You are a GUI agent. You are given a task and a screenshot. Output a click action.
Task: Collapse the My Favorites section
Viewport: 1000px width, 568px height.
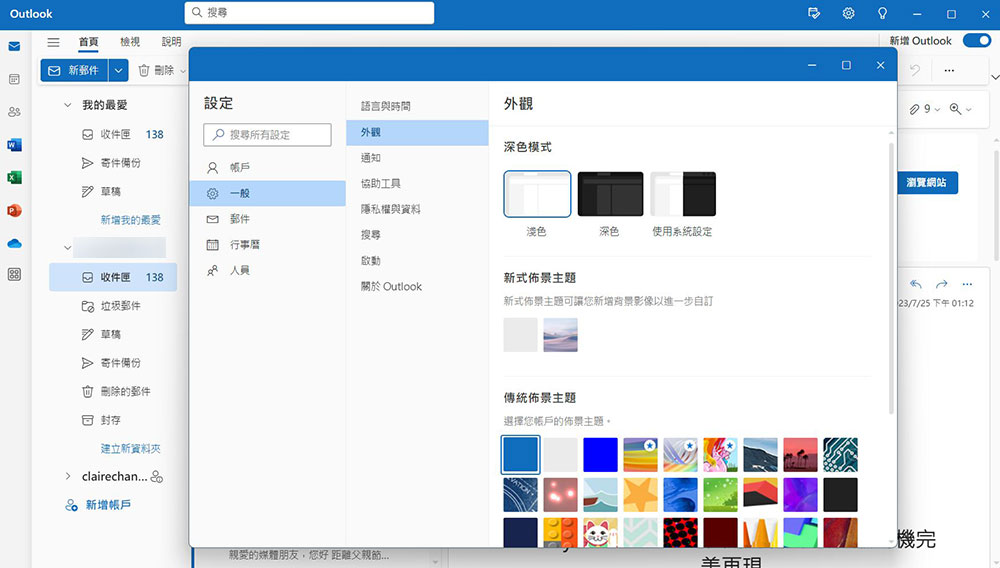[x=68, y=105]
